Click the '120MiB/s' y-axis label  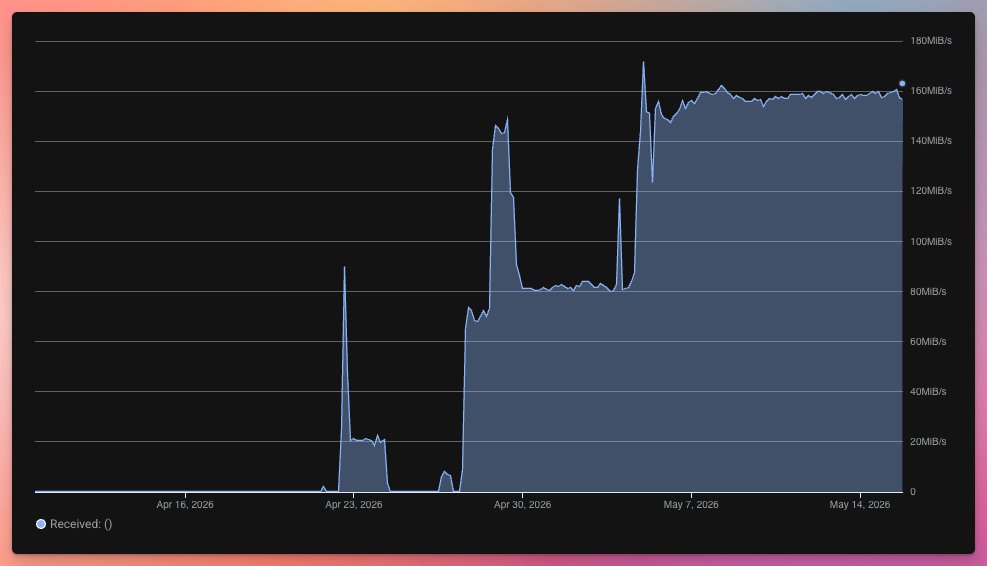click(931, 191)
